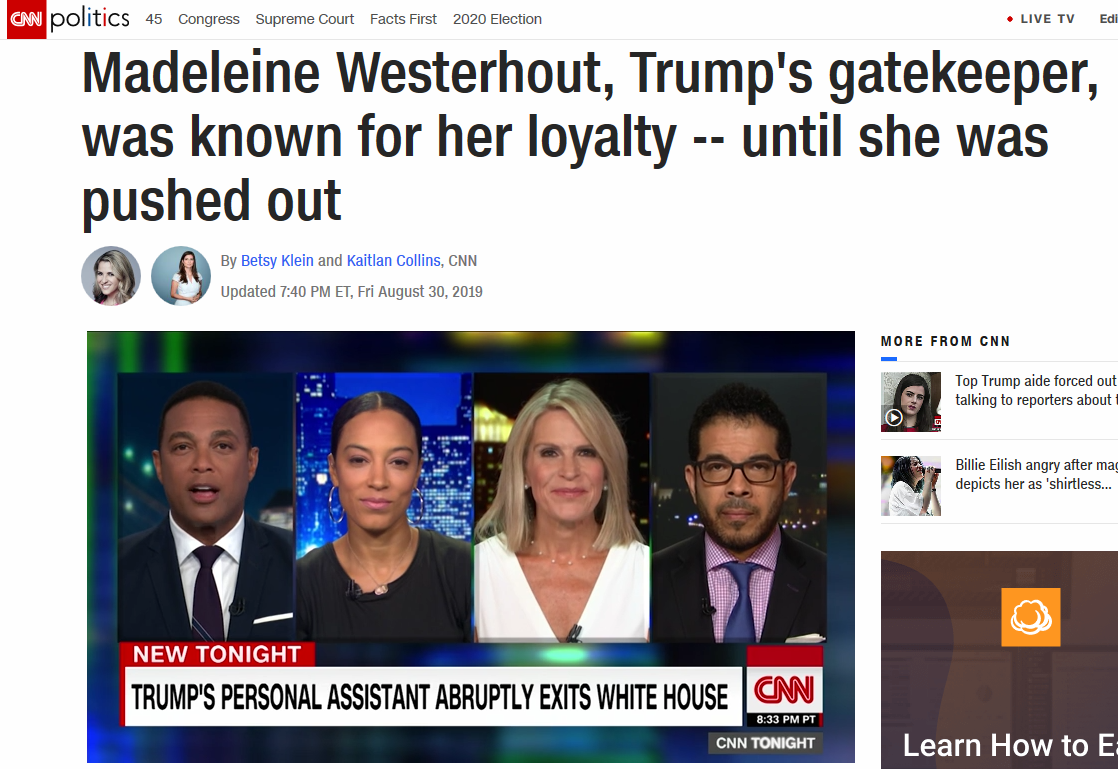Open the 2020 Election section
1118x769 pixels.
tap(497, 19)
